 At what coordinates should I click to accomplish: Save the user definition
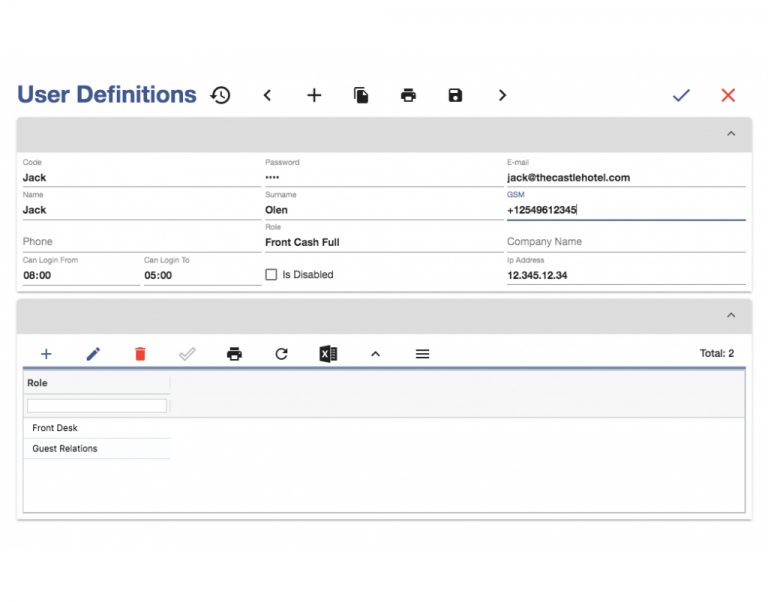[x=455, y=95]
